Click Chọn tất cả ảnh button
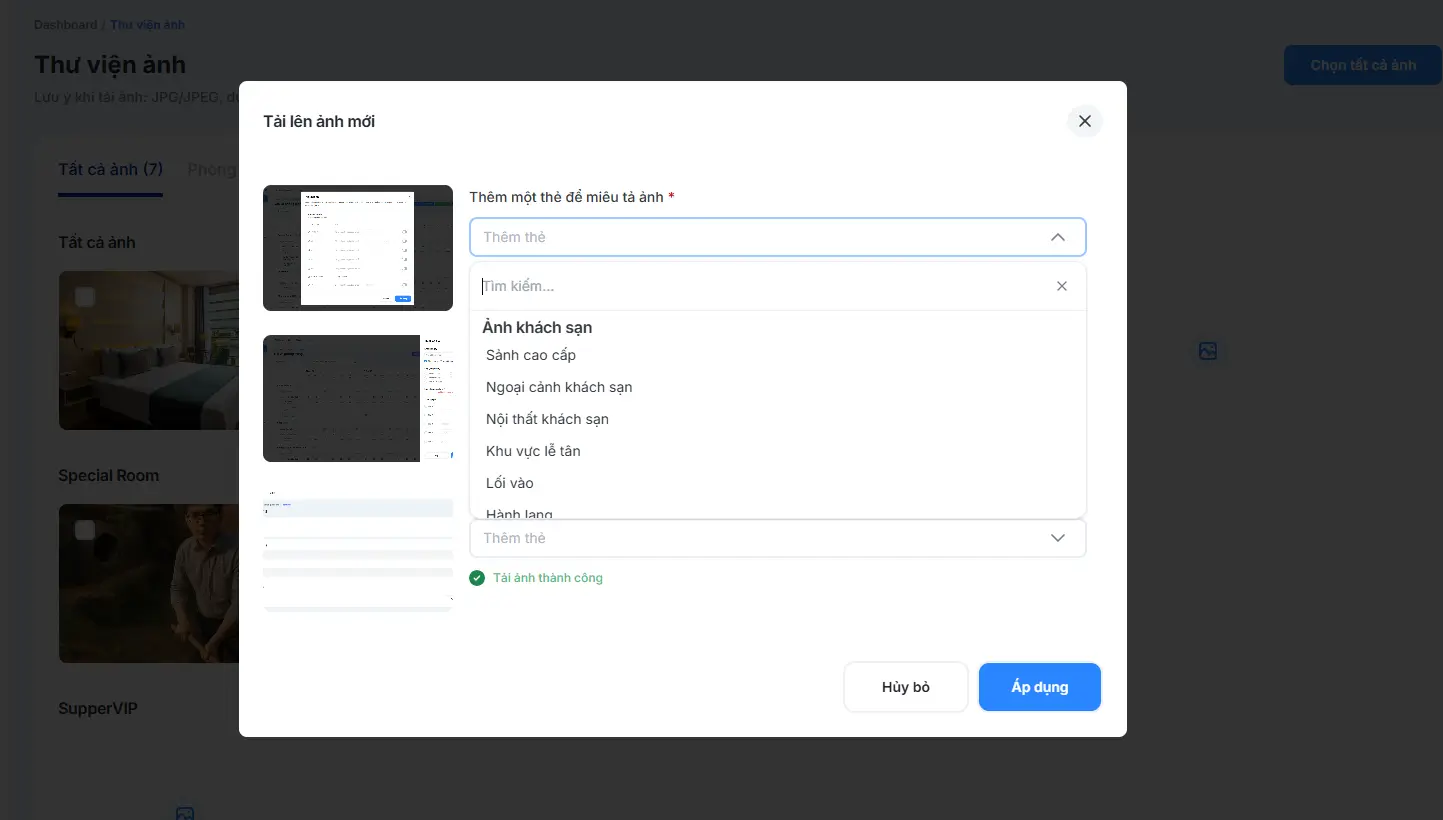This screenshot has width=1443, height=820. click(1362, 65)
